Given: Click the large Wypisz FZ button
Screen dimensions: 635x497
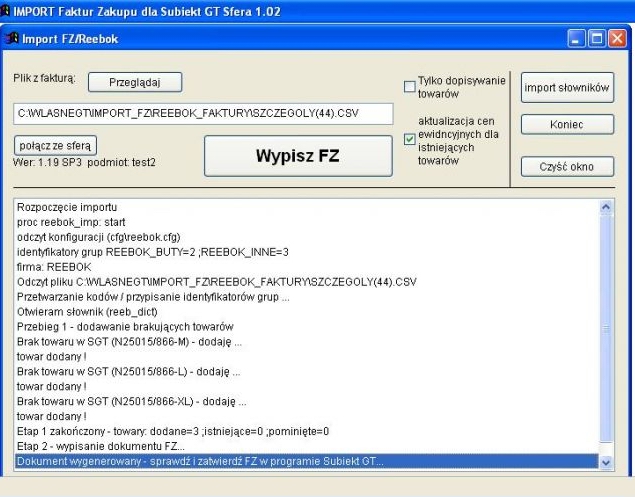Looking at the screenshot, I should click(298, 156).
